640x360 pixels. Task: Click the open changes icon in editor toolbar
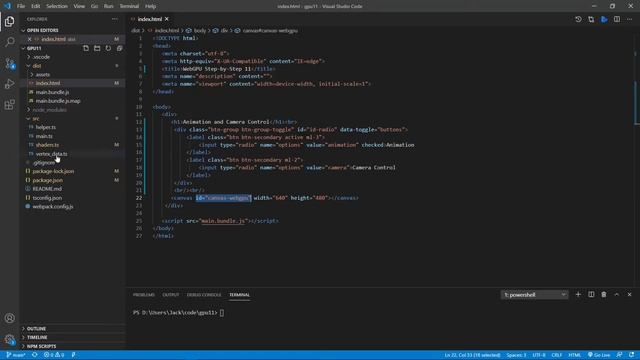[591, 19]
